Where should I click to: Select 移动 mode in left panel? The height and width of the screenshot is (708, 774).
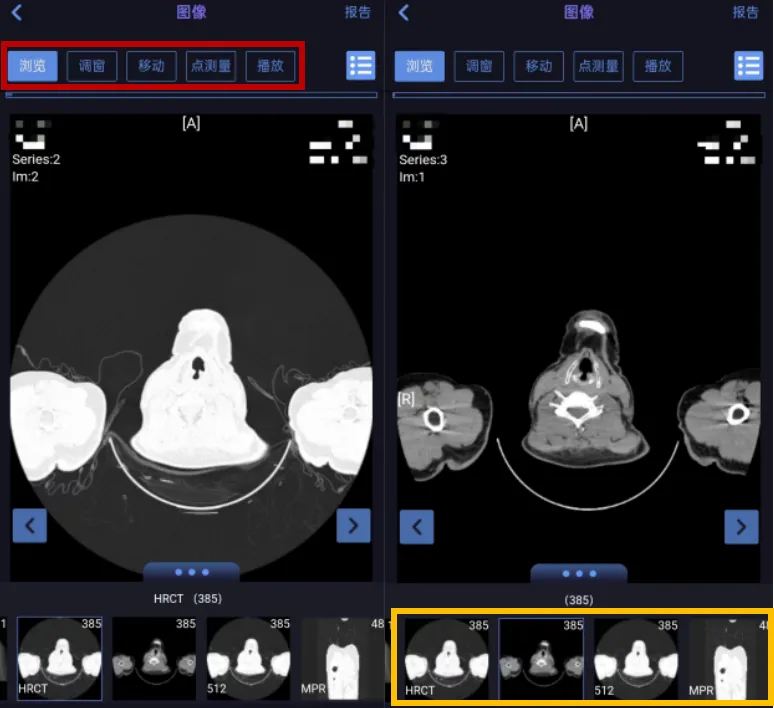pos(152,66)
